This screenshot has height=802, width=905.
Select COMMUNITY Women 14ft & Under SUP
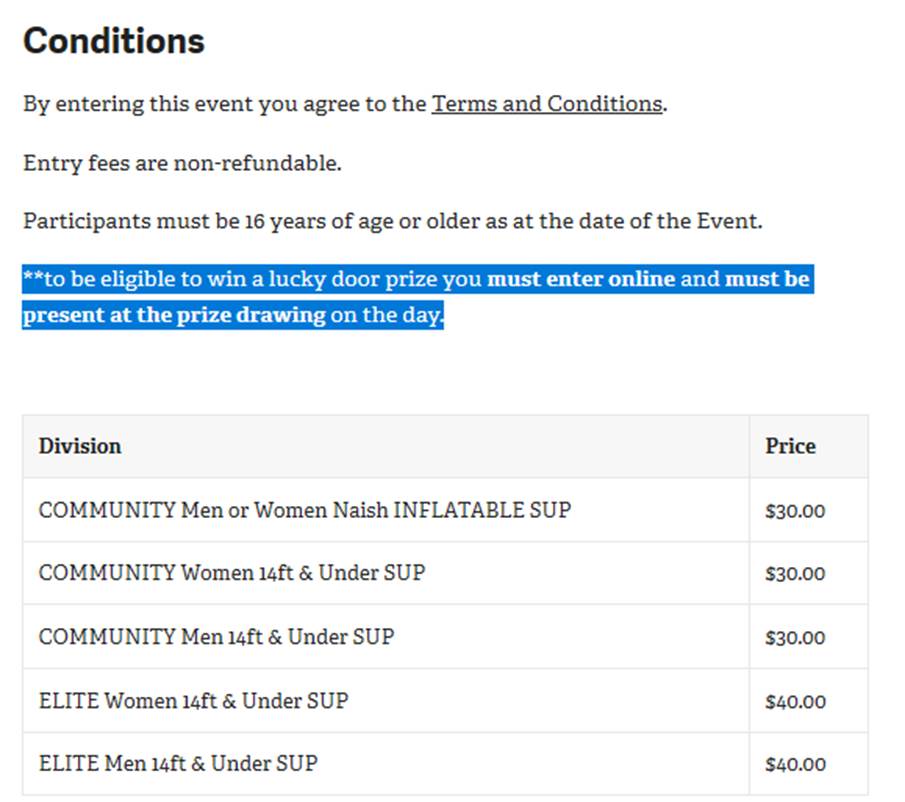pos(232,573)
